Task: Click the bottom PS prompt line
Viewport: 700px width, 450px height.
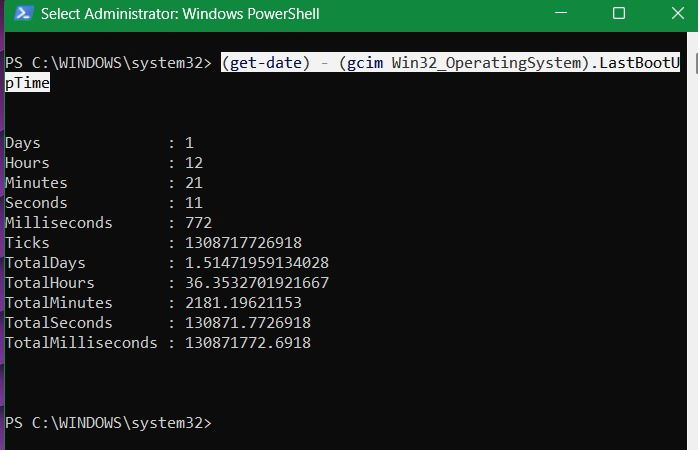Action: (x=108, y=423)
